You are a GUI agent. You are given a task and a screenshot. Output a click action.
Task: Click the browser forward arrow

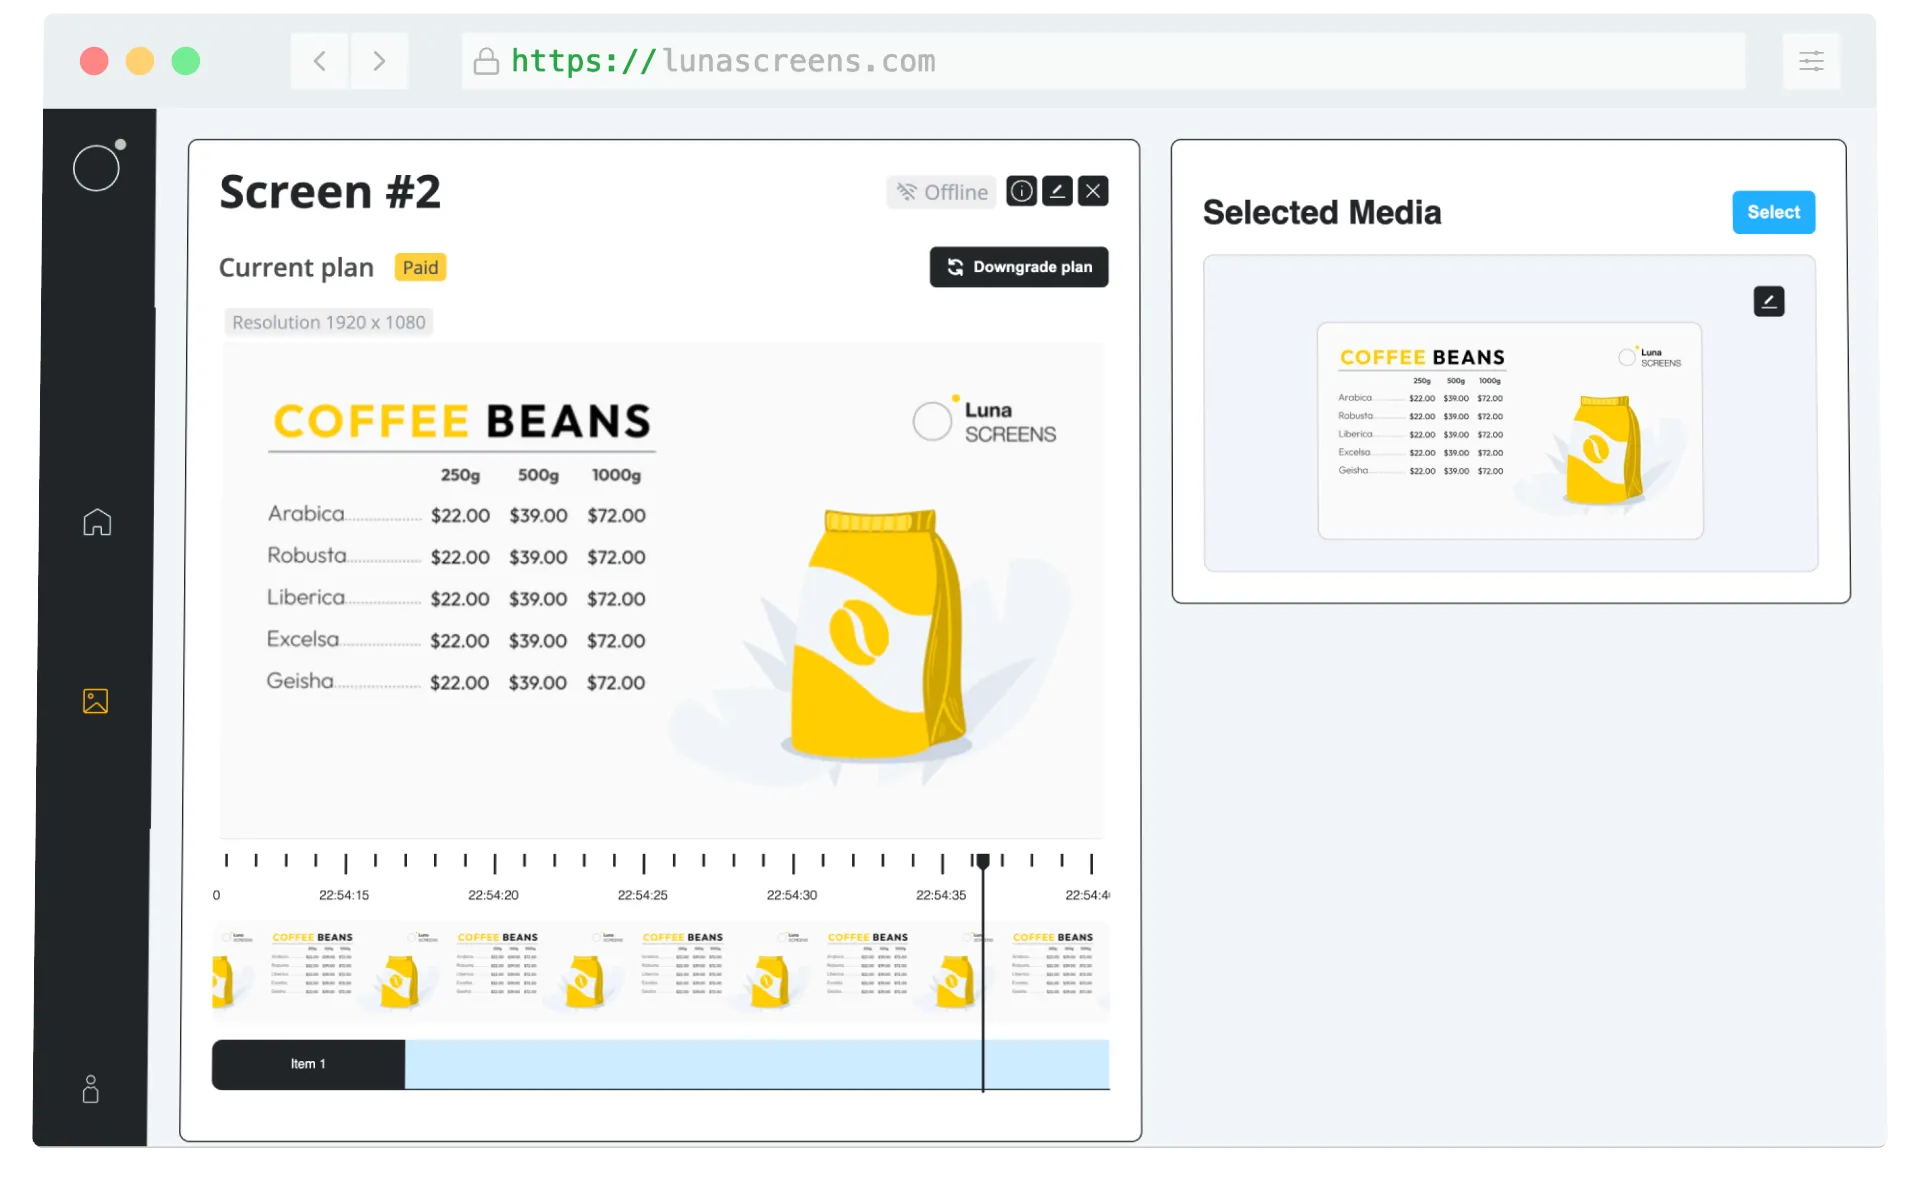point(379,61)
